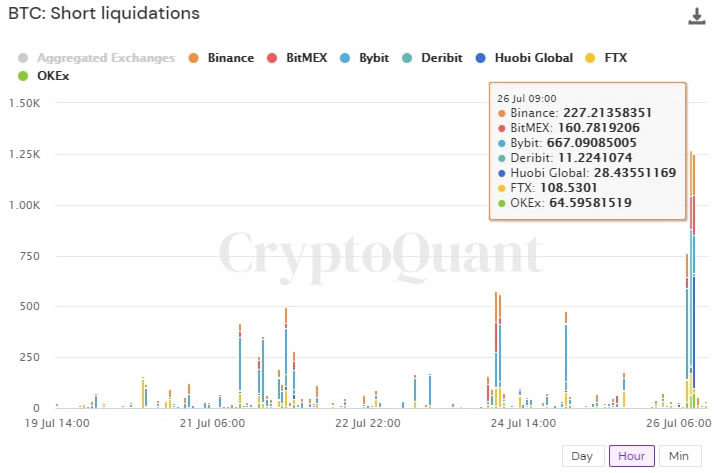This screenshot has height=473, width=723.
Task: Select the Hour interval button
Action: [631, 456]
